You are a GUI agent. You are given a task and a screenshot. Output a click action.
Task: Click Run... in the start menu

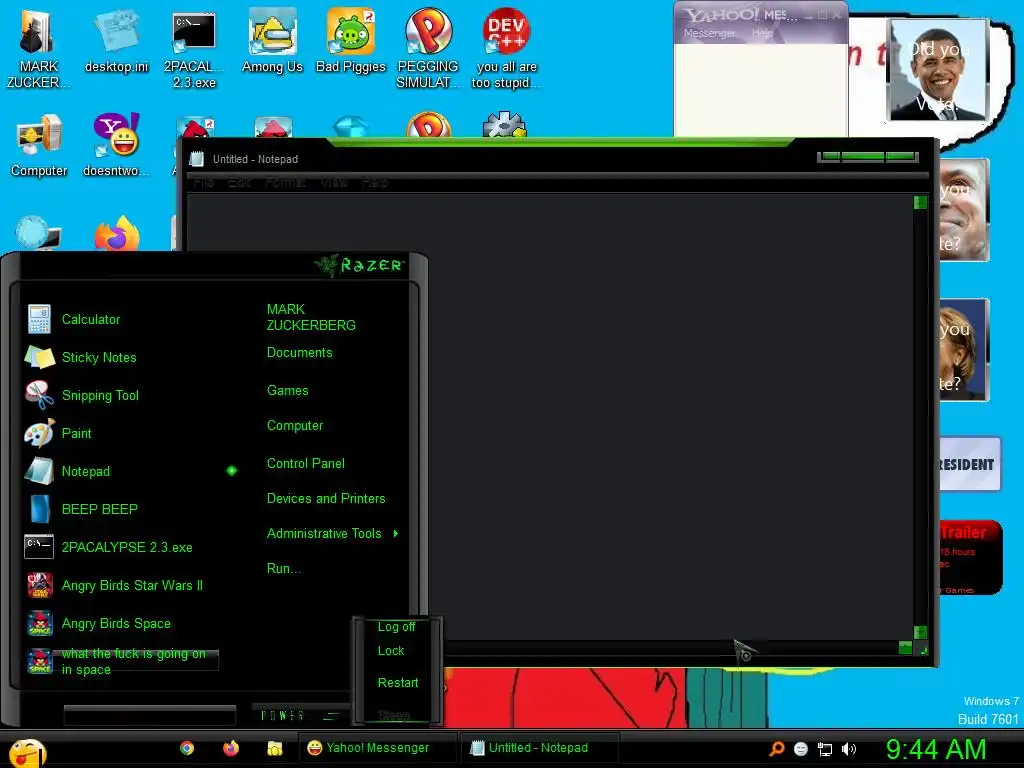click(284, 569)
